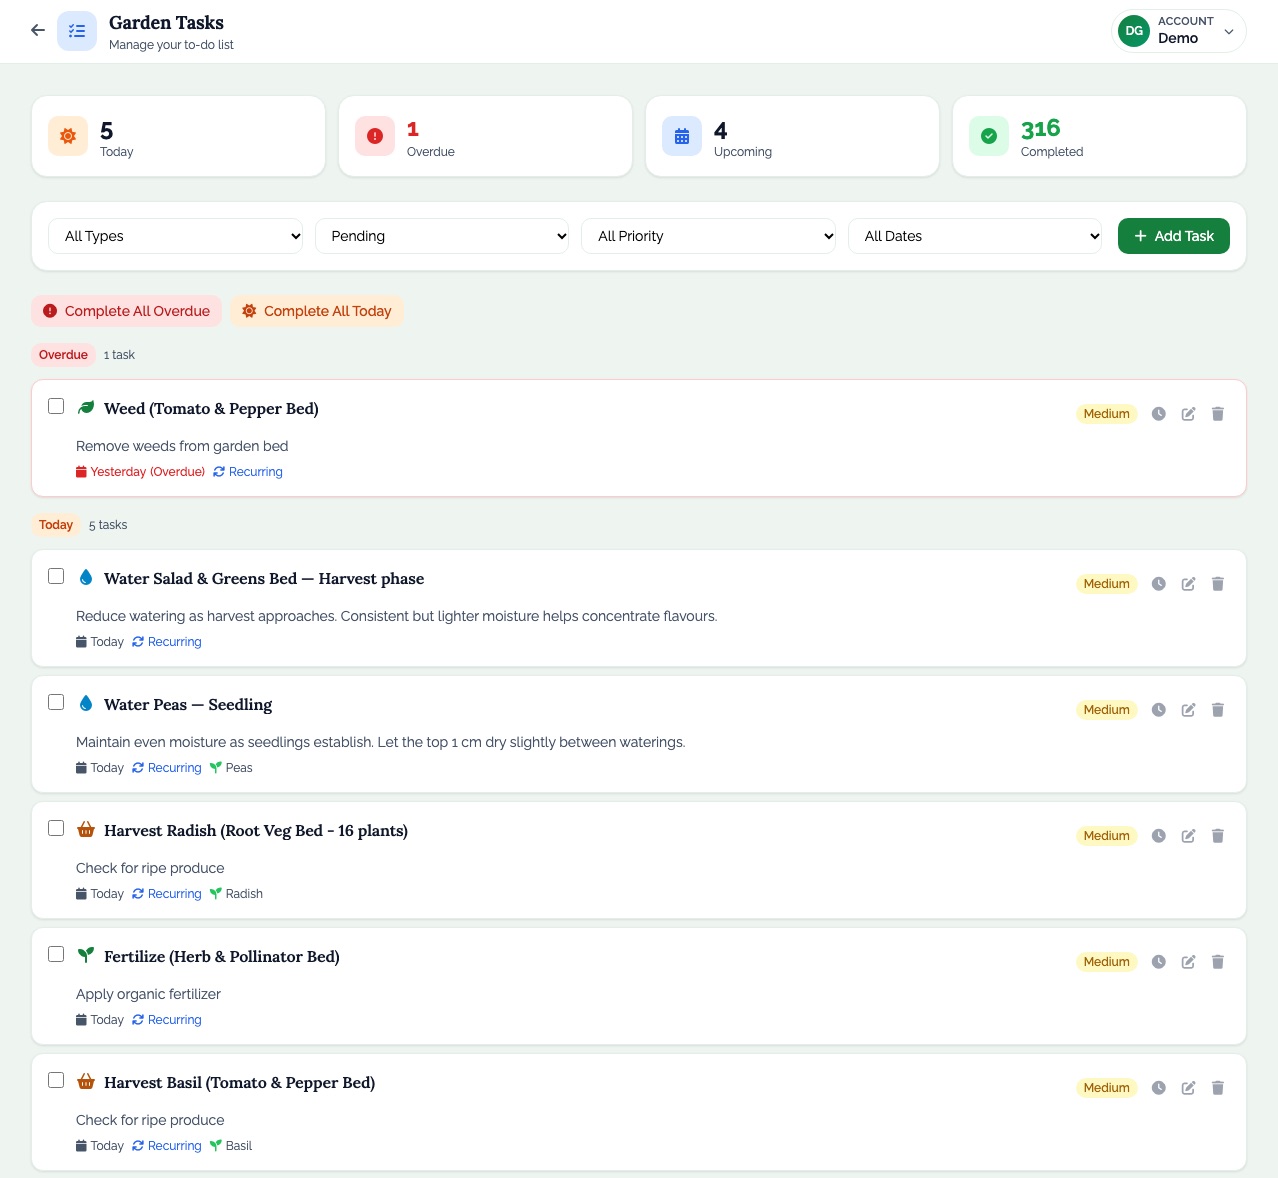This screenshot has width=1278, height=1178.
Task: Open the Overdue summary card
Action: point(485,136)
